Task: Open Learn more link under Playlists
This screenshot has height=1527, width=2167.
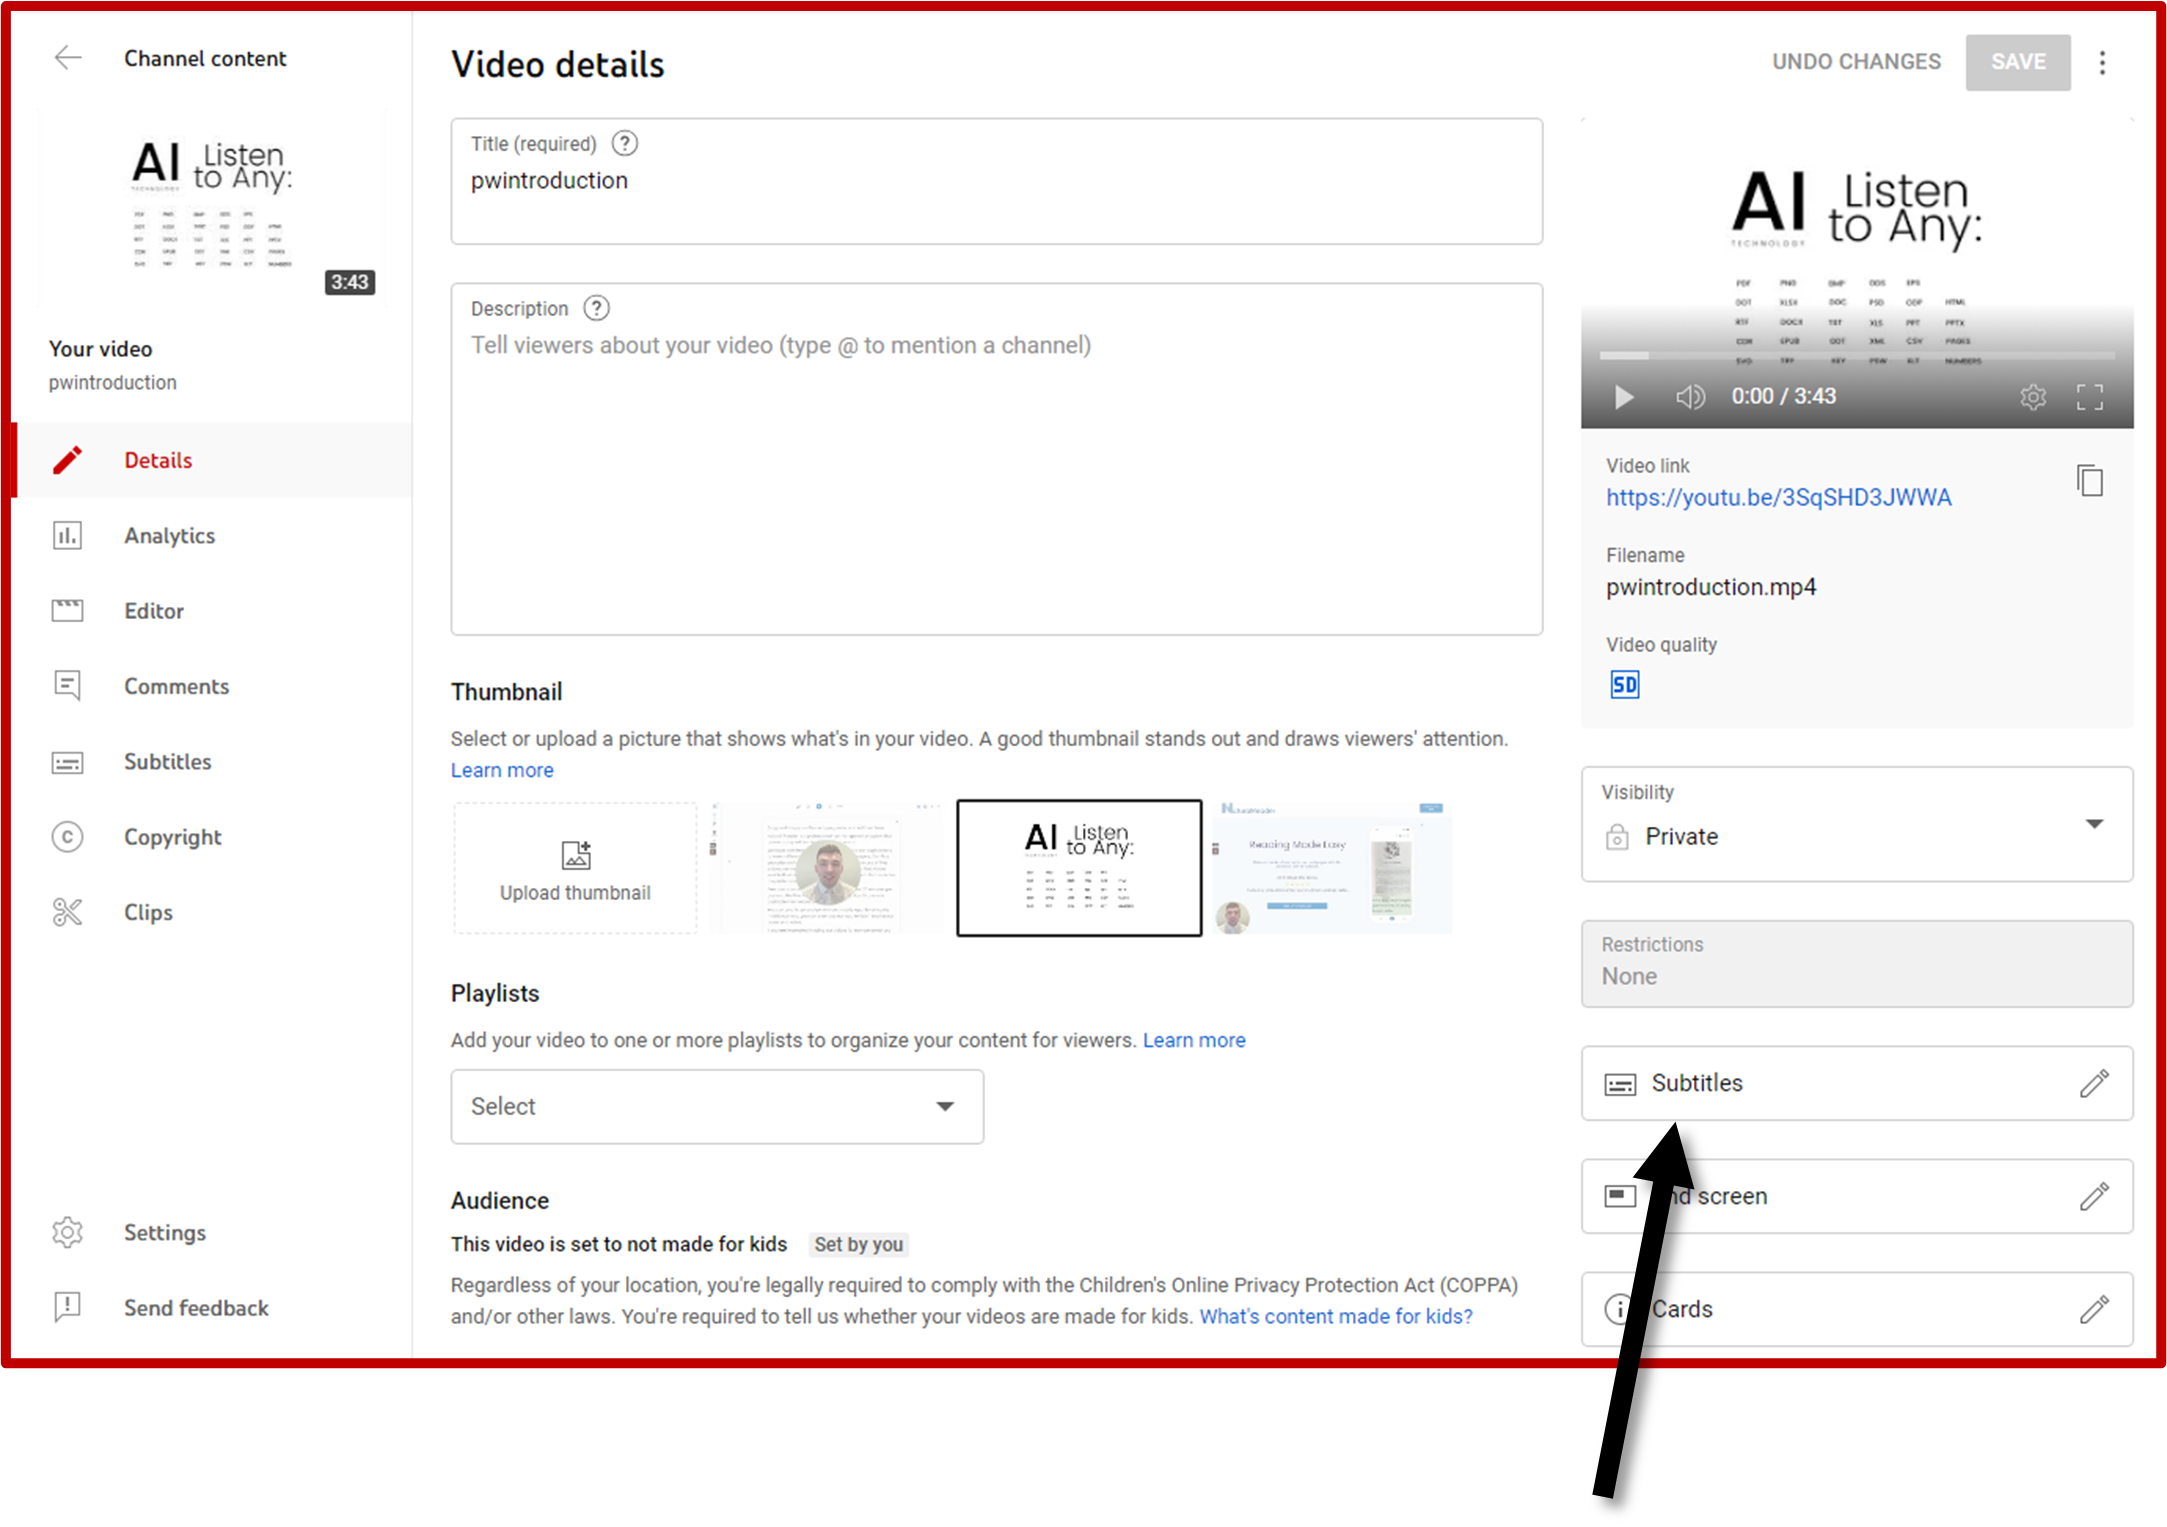Action: (1194, 1041)
